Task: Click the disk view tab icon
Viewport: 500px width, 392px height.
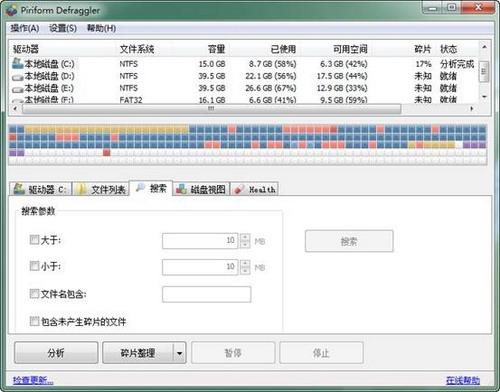Action: 181,189
